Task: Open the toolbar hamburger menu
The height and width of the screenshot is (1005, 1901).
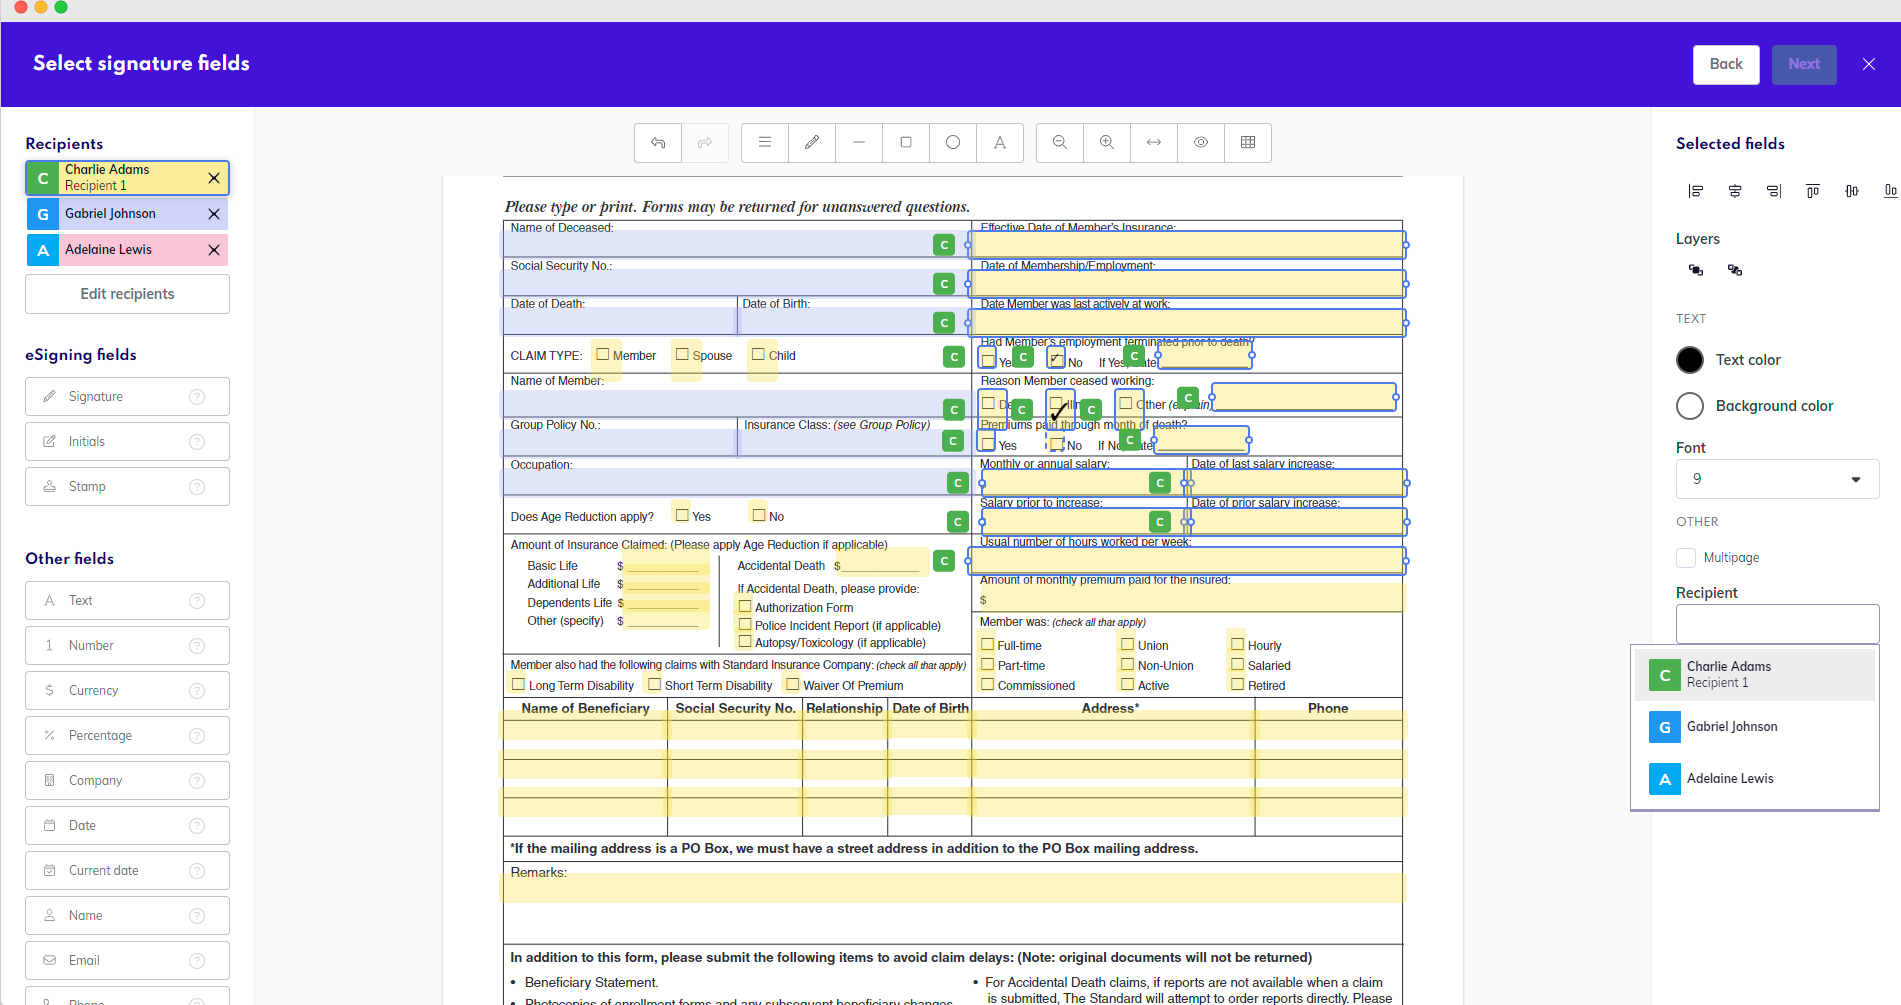Action: (x=764, y=143)
